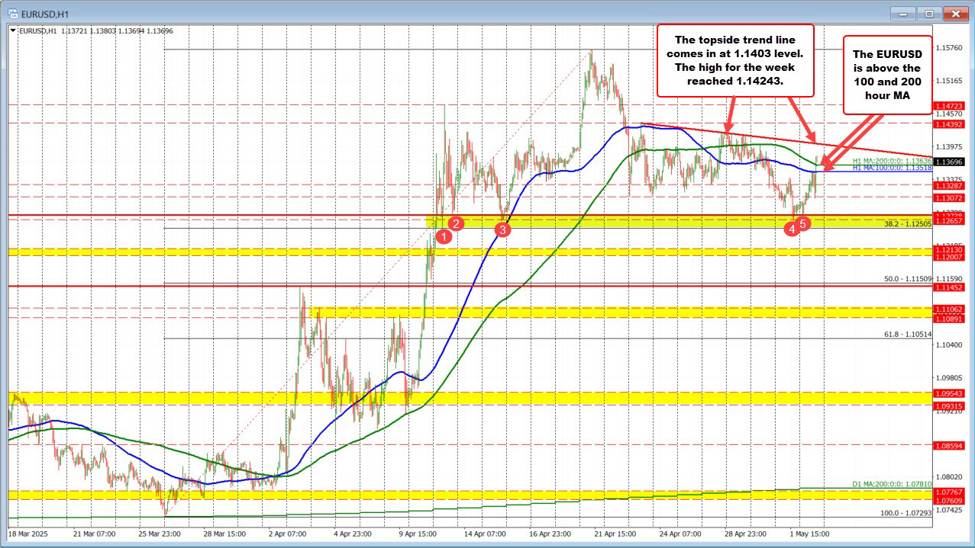Click the 9 Apr 15:00 time axis label
975x548 pixels.
pyautogui.click(x=419, y=534)
